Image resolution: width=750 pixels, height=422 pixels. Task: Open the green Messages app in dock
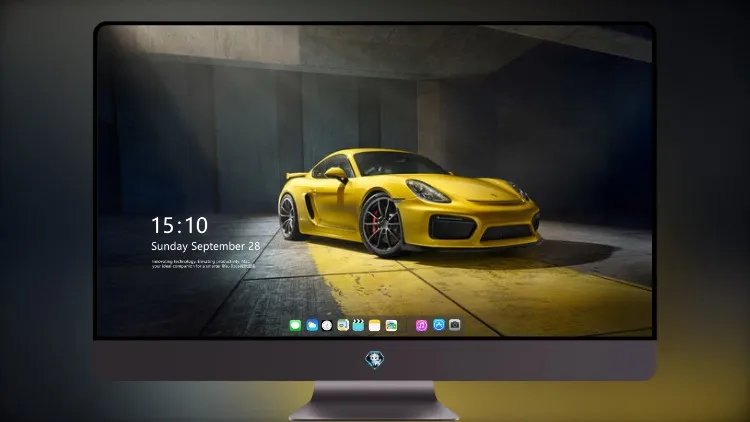coord(295,325)
